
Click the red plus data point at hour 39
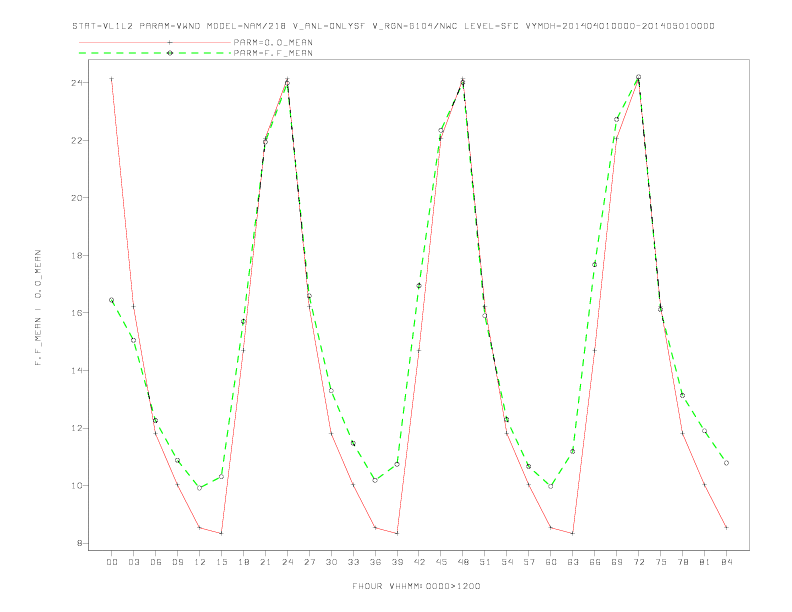click(x=397, y=533)
